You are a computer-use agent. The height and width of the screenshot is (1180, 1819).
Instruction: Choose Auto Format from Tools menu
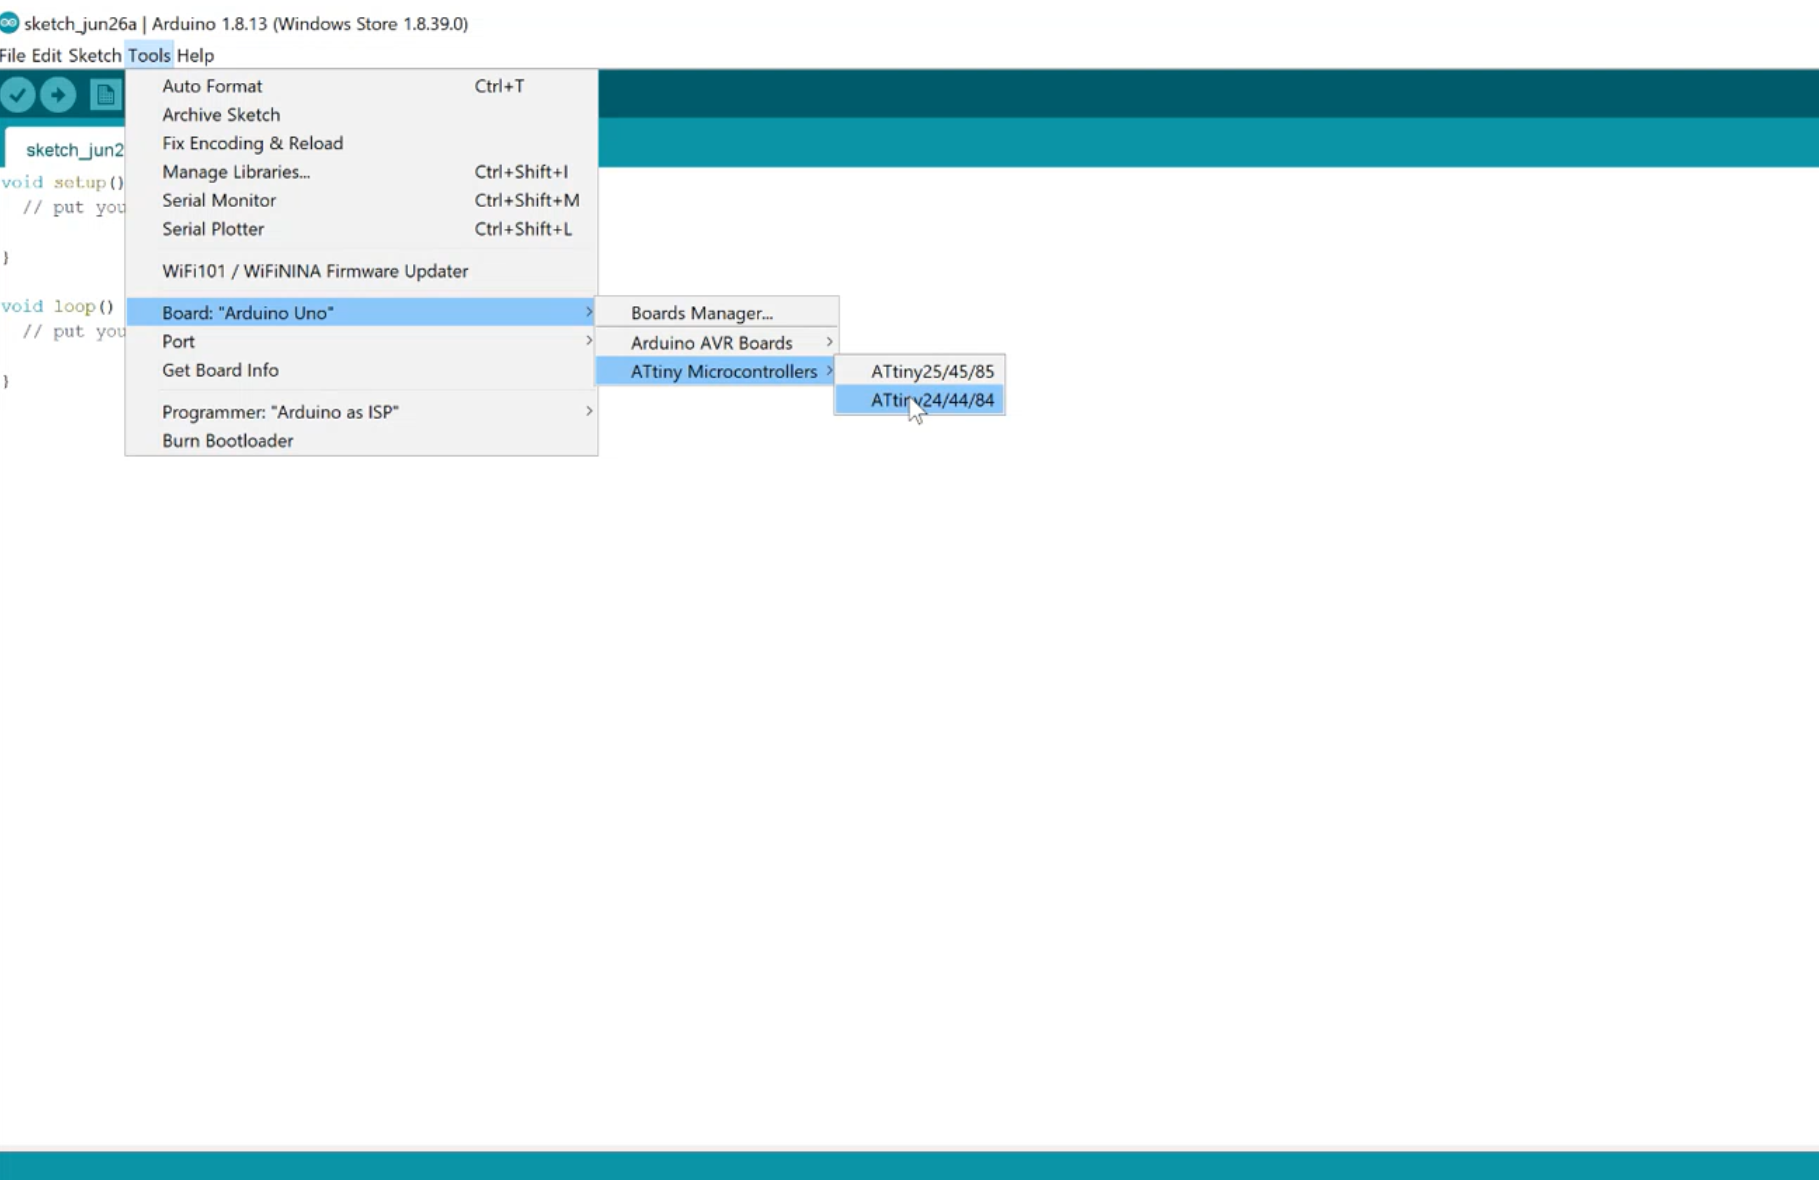(x=361, y=86)
